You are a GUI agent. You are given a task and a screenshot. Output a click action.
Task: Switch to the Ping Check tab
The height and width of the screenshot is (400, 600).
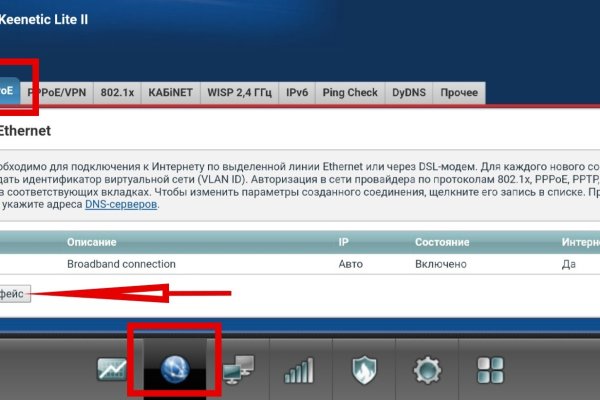(x=350, y=93)
